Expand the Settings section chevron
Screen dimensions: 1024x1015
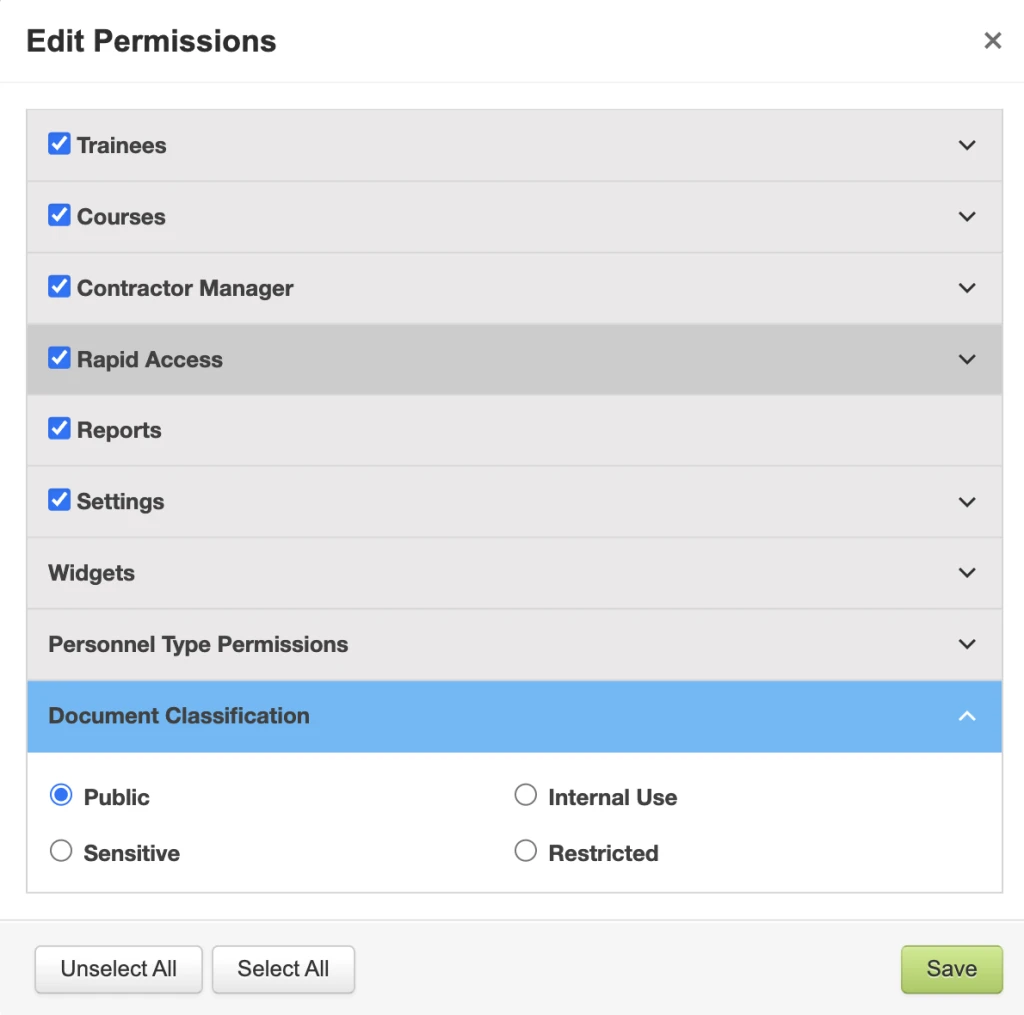pos(967,502)
